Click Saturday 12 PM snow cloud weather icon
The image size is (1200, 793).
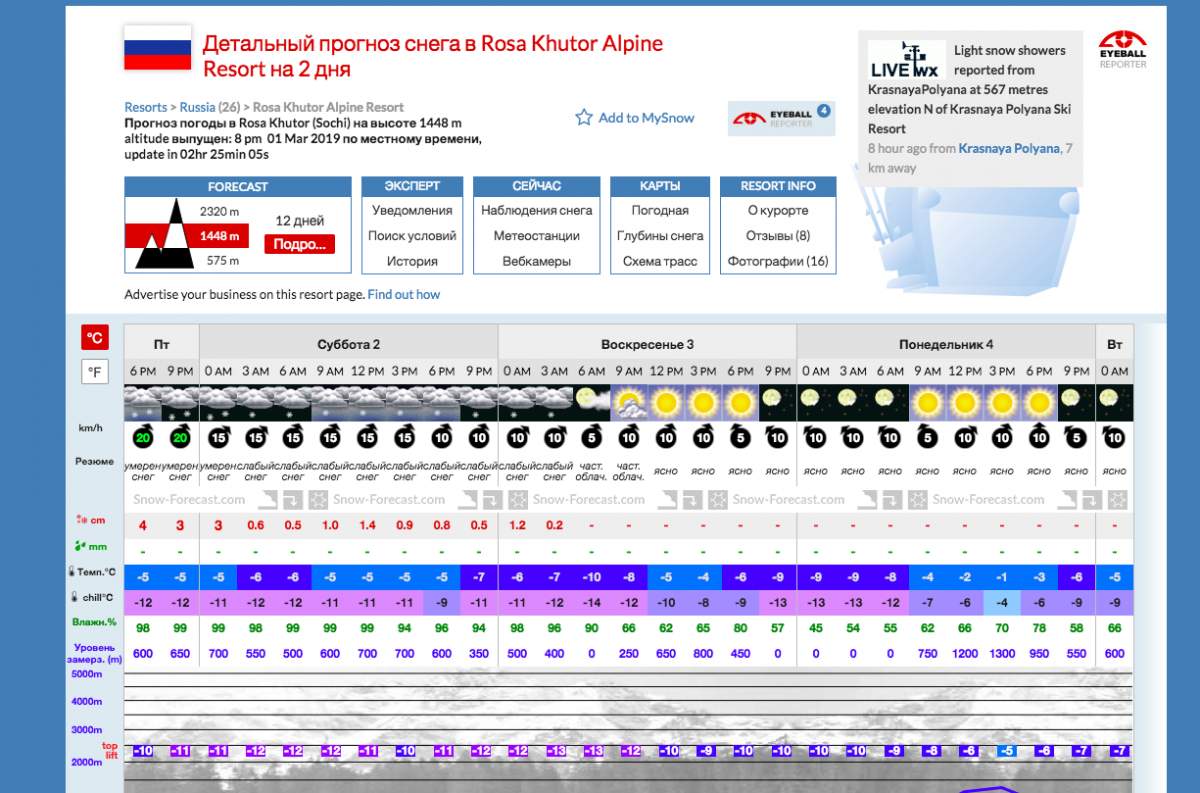(367, 403)
